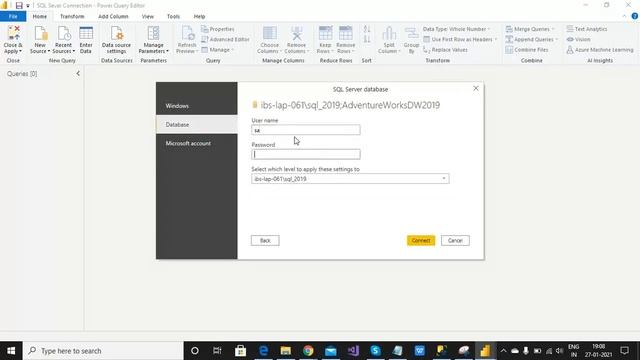Open the notification center icon
The width and height of the screenshot is (640, 360).
click(x=624, y=351)
